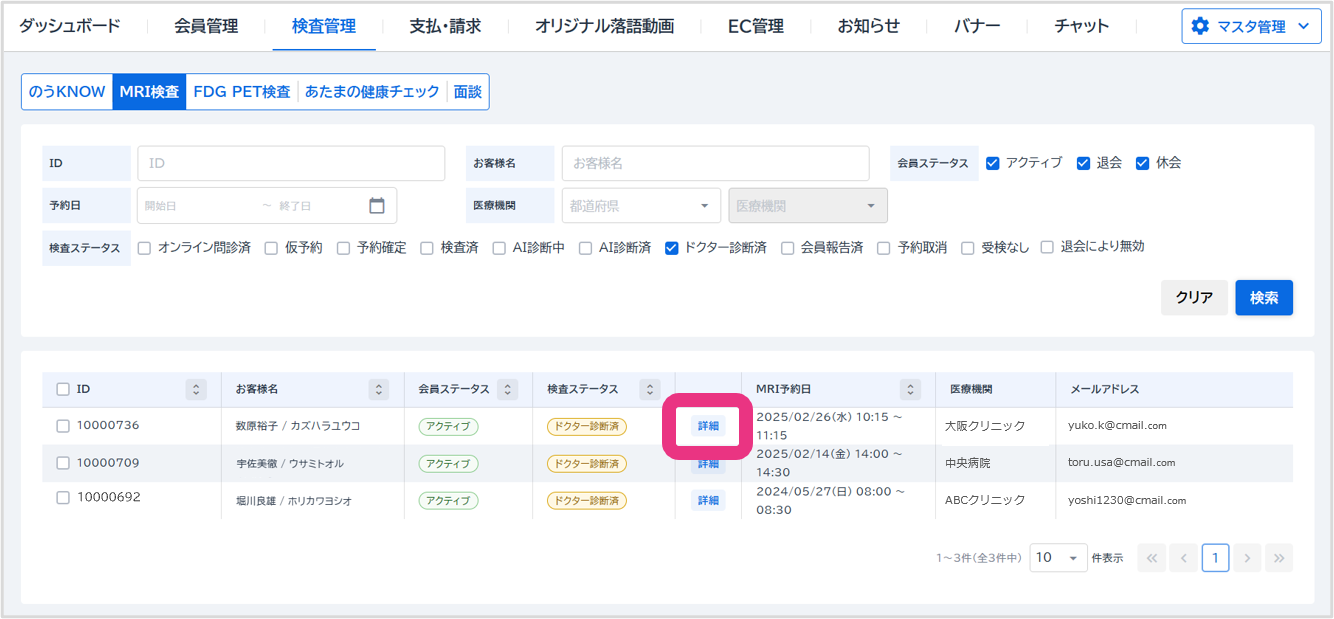Click the お客様名 search input field
The height and width of the screenshot is (619, 1334).
pos(715,163)
